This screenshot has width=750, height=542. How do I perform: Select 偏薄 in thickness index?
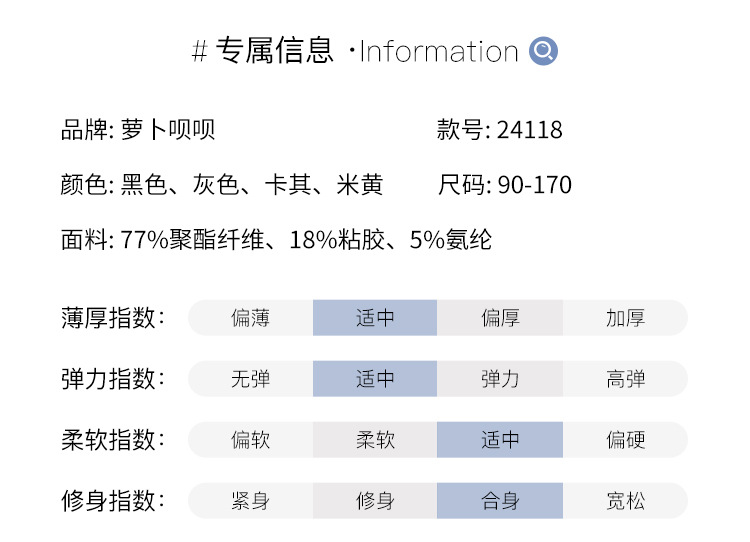[x=251, y=318]
